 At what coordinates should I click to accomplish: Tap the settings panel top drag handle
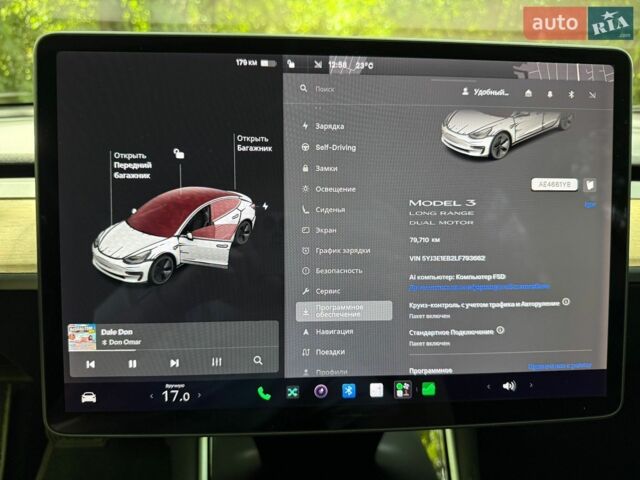(x=453, y=80)
